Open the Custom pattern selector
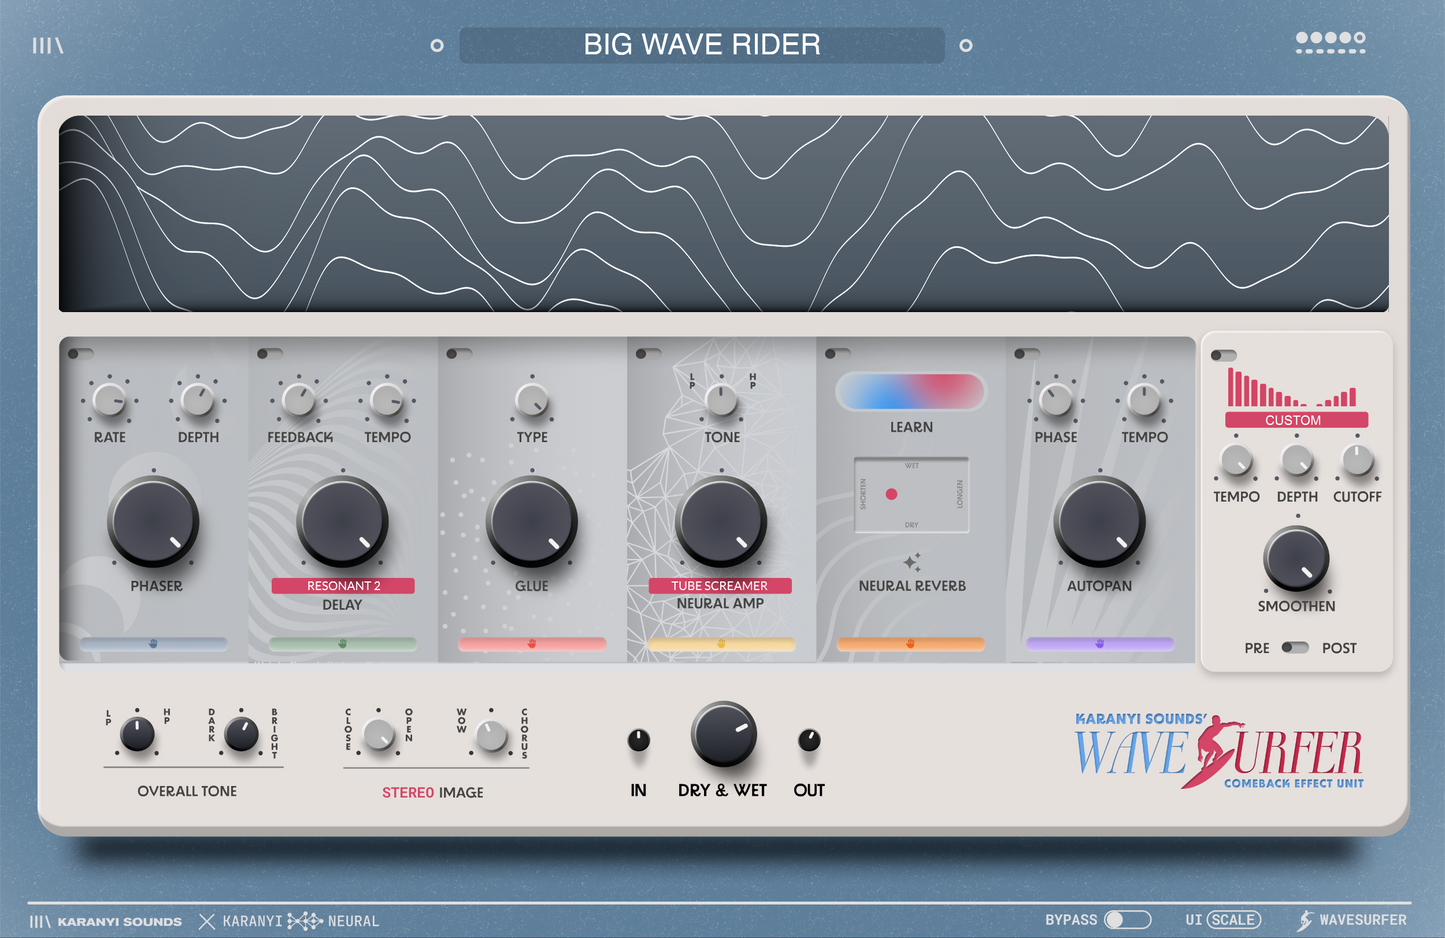Viewport: 1445px width, 938px height. pos(1296,420)
